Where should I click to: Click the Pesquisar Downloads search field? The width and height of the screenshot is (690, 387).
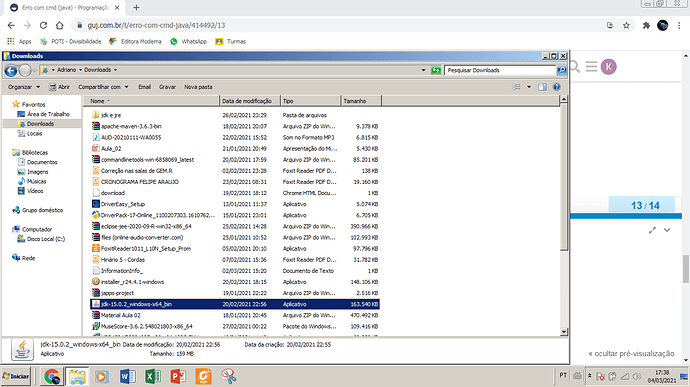500,70
